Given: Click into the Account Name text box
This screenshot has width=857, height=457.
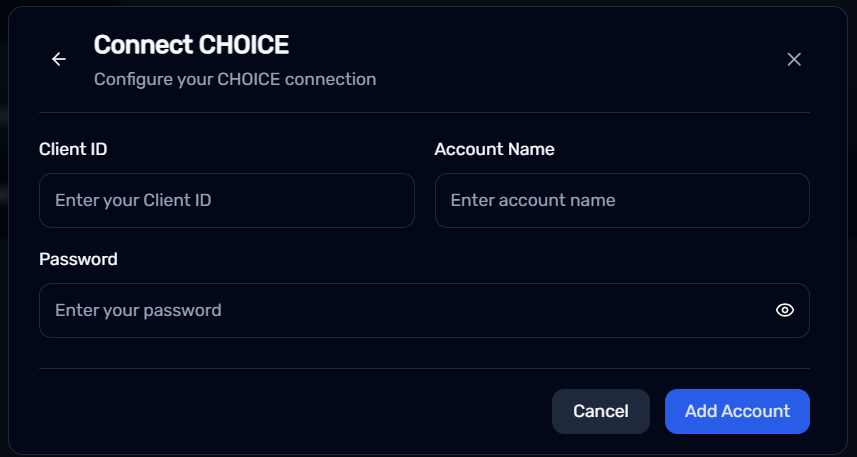Looking at the screenshot, I should tap(622, 200).
